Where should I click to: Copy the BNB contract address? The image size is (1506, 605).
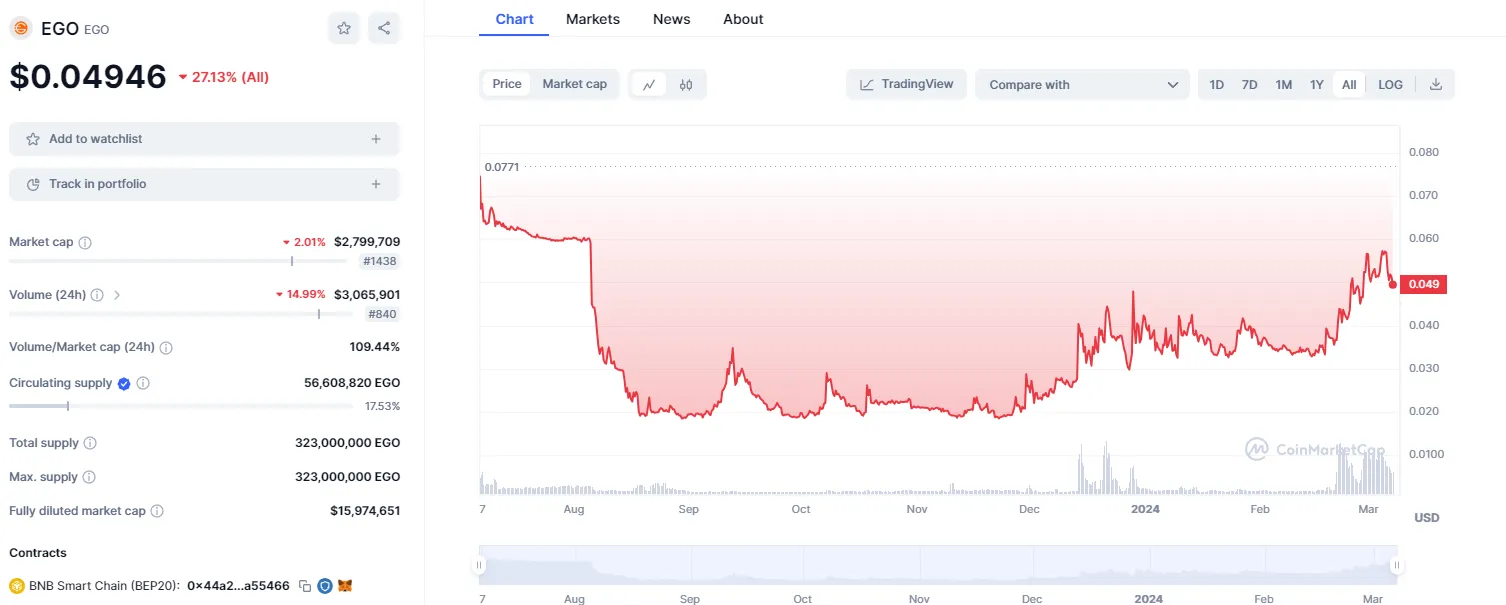(x=305, y=586)
